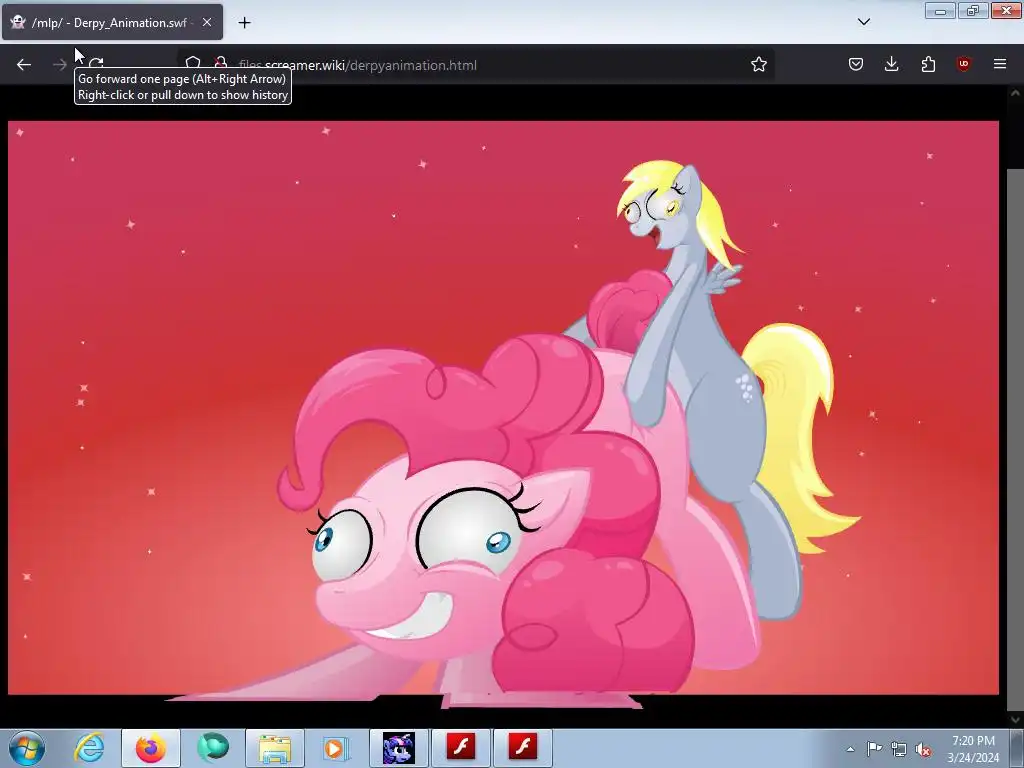The height and width of the screenshot is (768, 1024).
Task: Open the first Flash Player taskbar icon
Action: tap(461, 748)
